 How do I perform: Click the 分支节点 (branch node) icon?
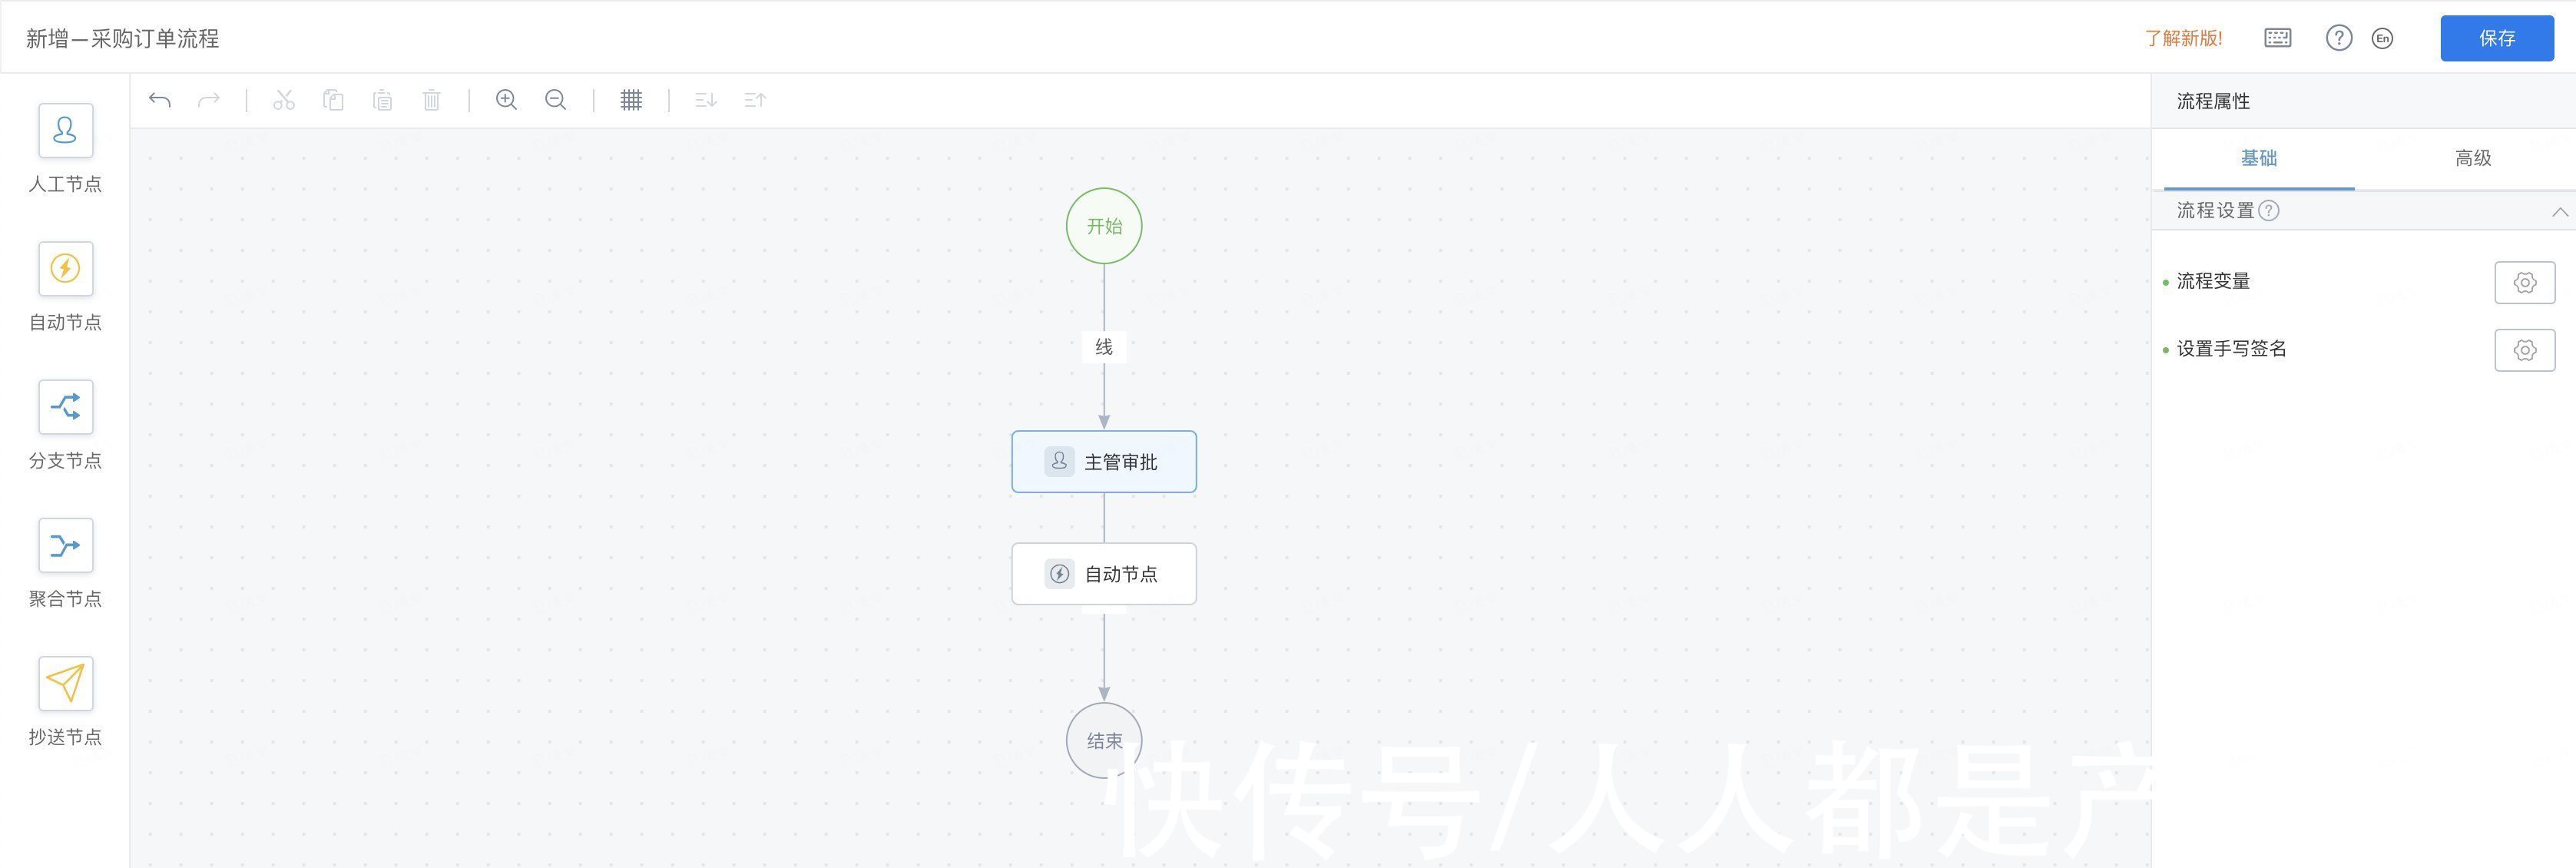point(66,406)
